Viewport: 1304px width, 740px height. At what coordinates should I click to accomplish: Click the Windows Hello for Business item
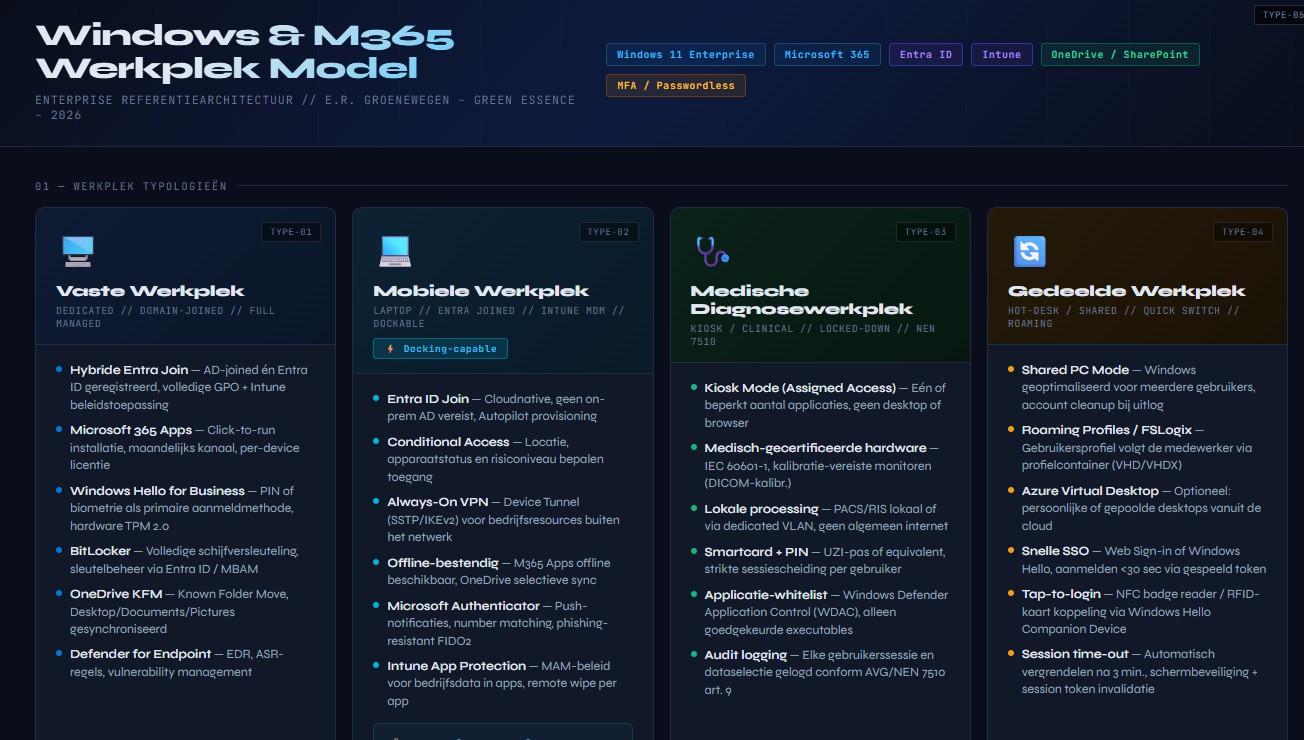click(184, 508)
